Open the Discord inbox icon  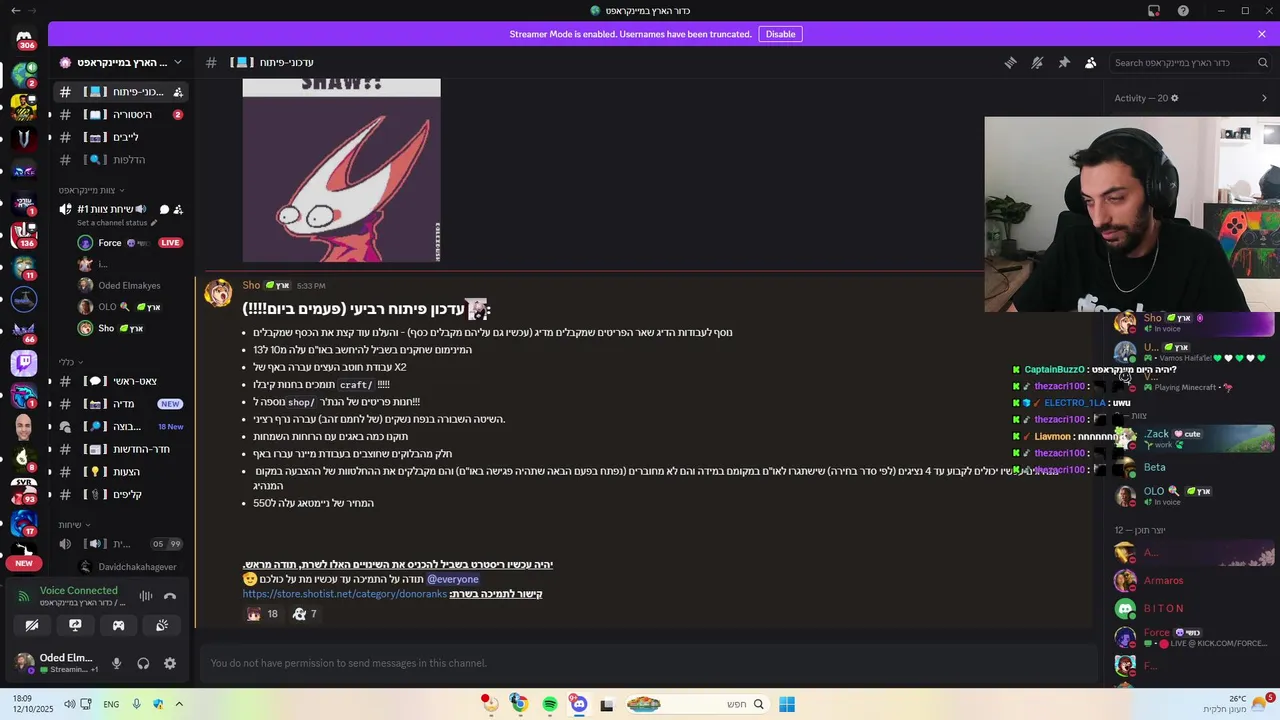tap(1154, 11)
